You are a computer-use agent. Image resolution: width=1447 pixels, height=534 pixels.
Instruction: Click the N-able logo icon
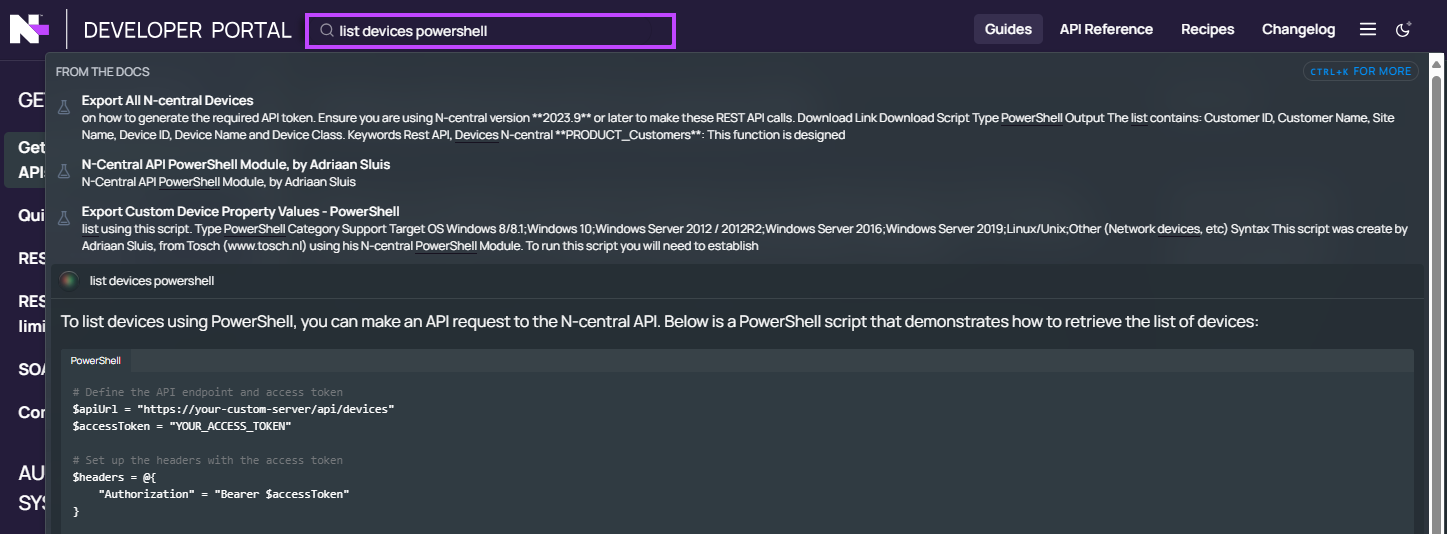[x=29, y=29]
